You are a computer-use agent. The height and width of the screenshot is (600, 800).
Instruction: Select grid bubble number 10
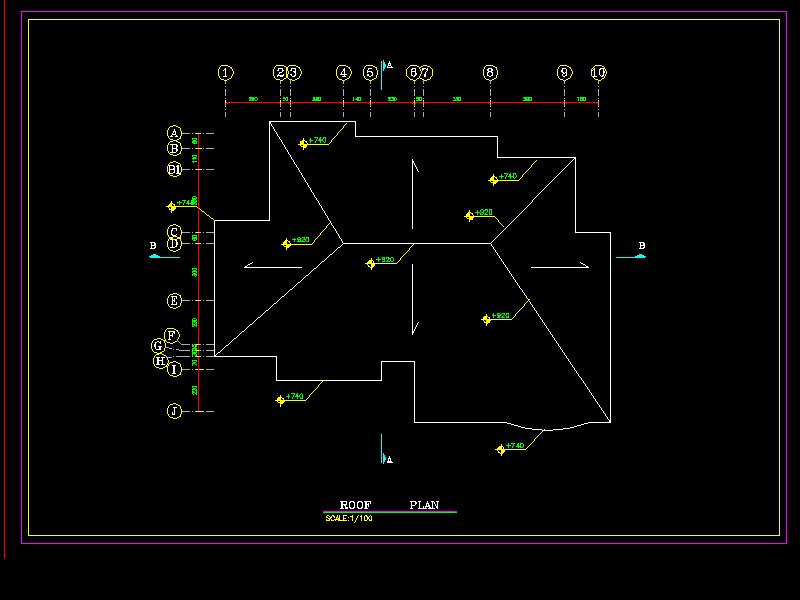point(598,72)
